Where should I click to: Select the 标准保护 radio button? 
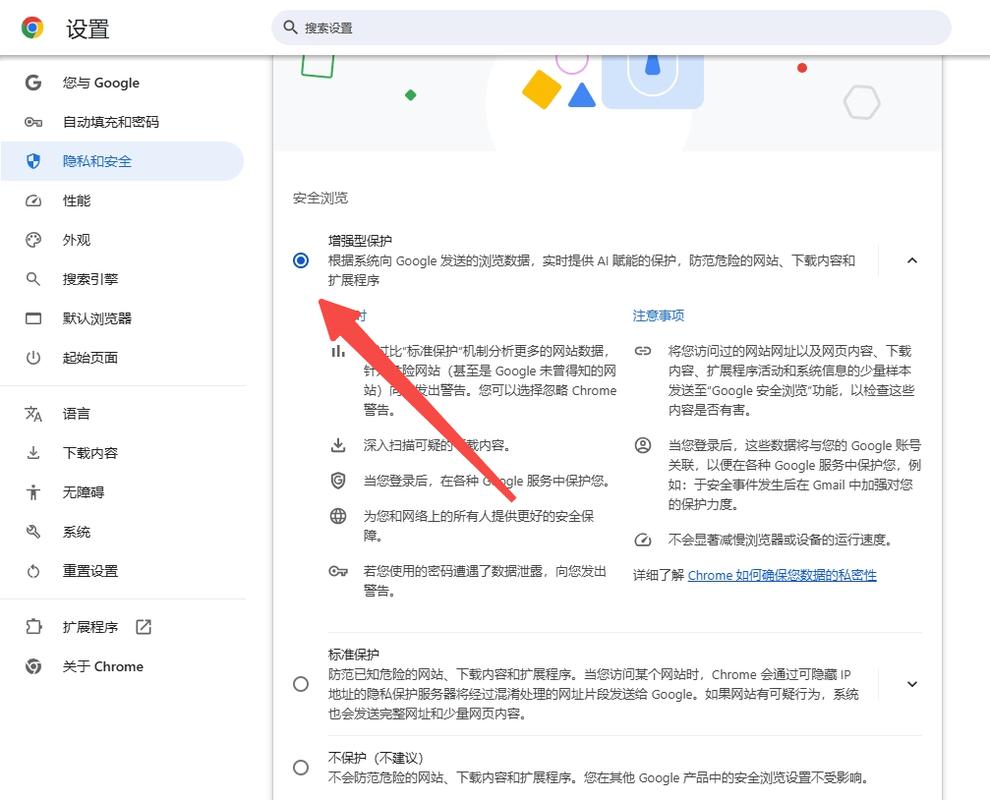tap(301, 684)
